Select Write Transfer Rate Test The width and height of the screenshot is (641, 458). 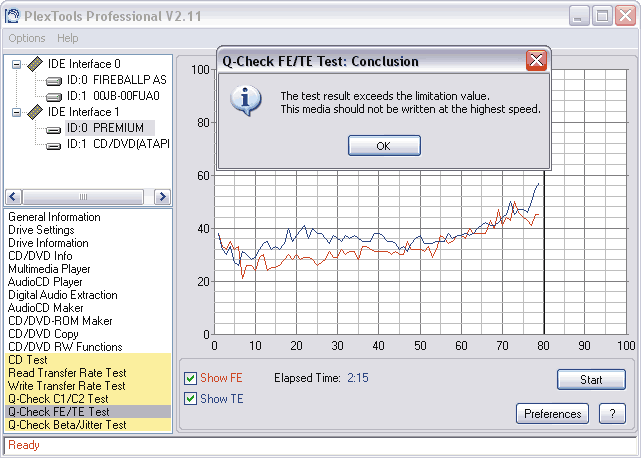coord(87,386)
